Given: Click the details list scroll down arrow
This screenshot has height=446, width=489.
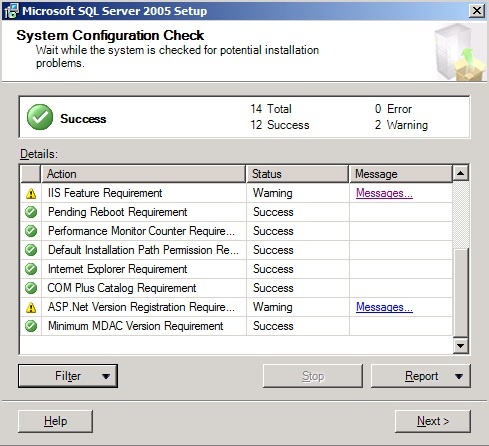Looking at the screenshot, I should 461,346.
